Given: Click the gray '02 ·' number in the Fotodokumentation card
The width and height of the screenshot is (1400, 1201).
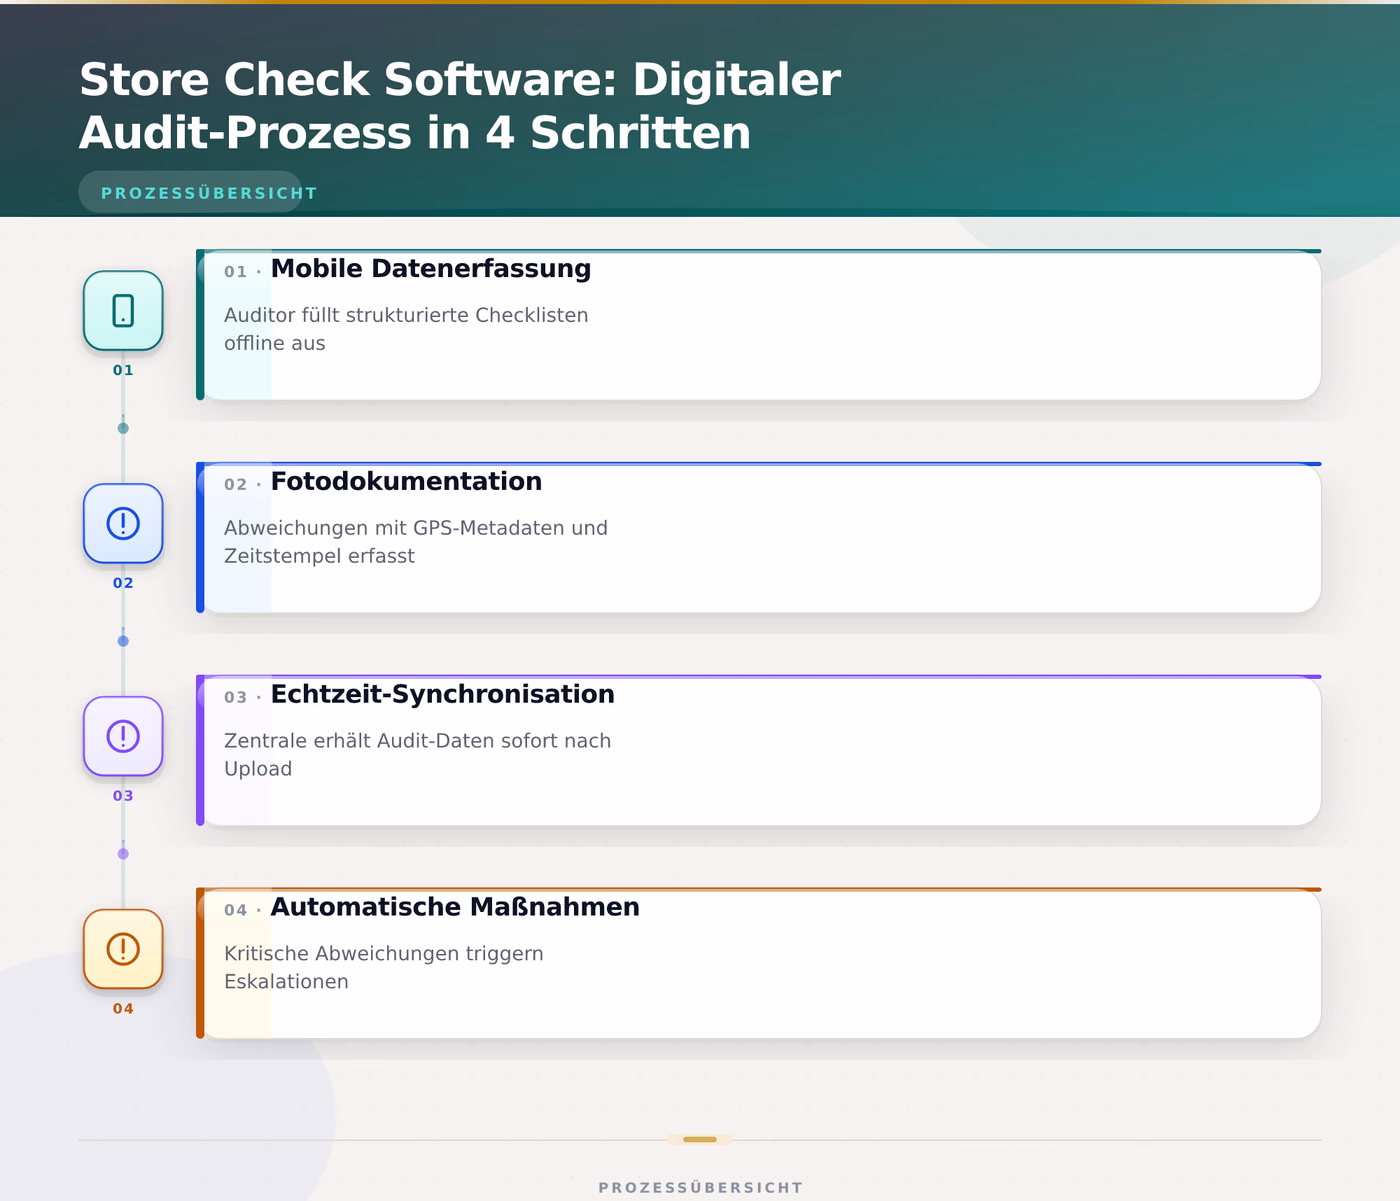Looking at the screenshot, I should 243,485.
